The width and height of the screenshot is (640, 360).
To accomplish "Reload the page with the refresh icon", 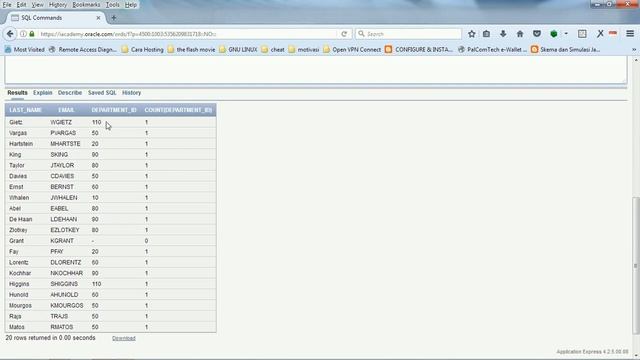I will [x=344, y=34].
